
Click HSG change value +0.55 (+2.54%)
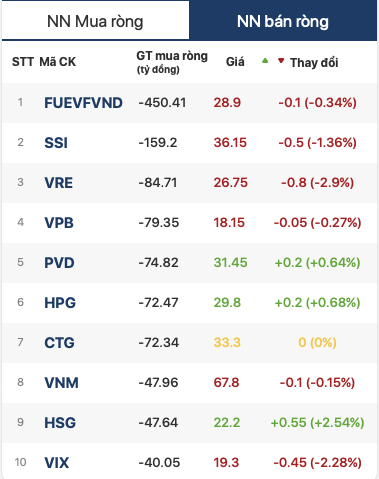tap(317, 423)
